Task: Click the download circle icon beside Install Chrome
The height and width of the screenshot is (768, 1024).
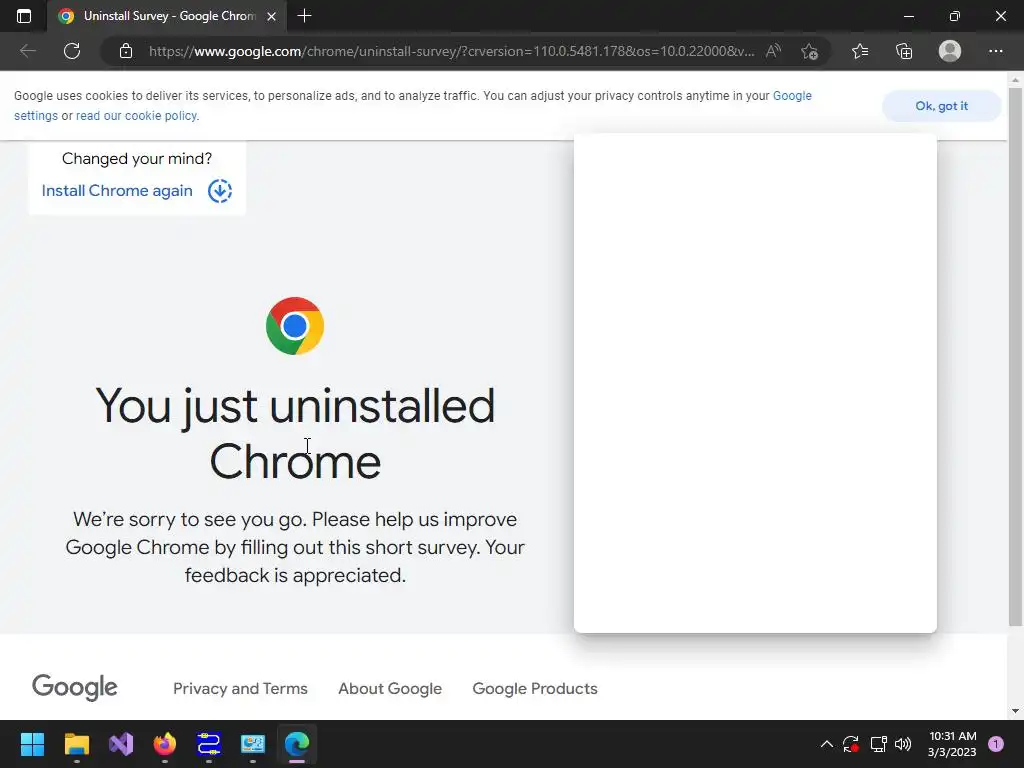Action: (220, 191)
